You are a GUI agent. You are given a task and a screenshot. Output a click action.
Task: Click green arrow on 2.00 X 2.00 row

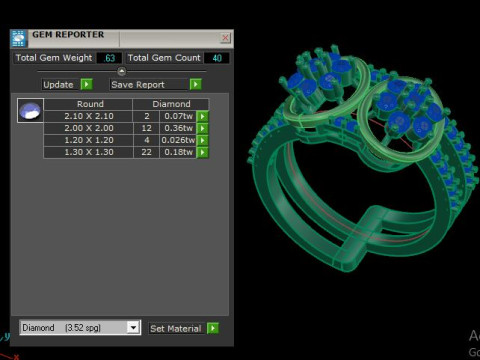click(202, 128)
